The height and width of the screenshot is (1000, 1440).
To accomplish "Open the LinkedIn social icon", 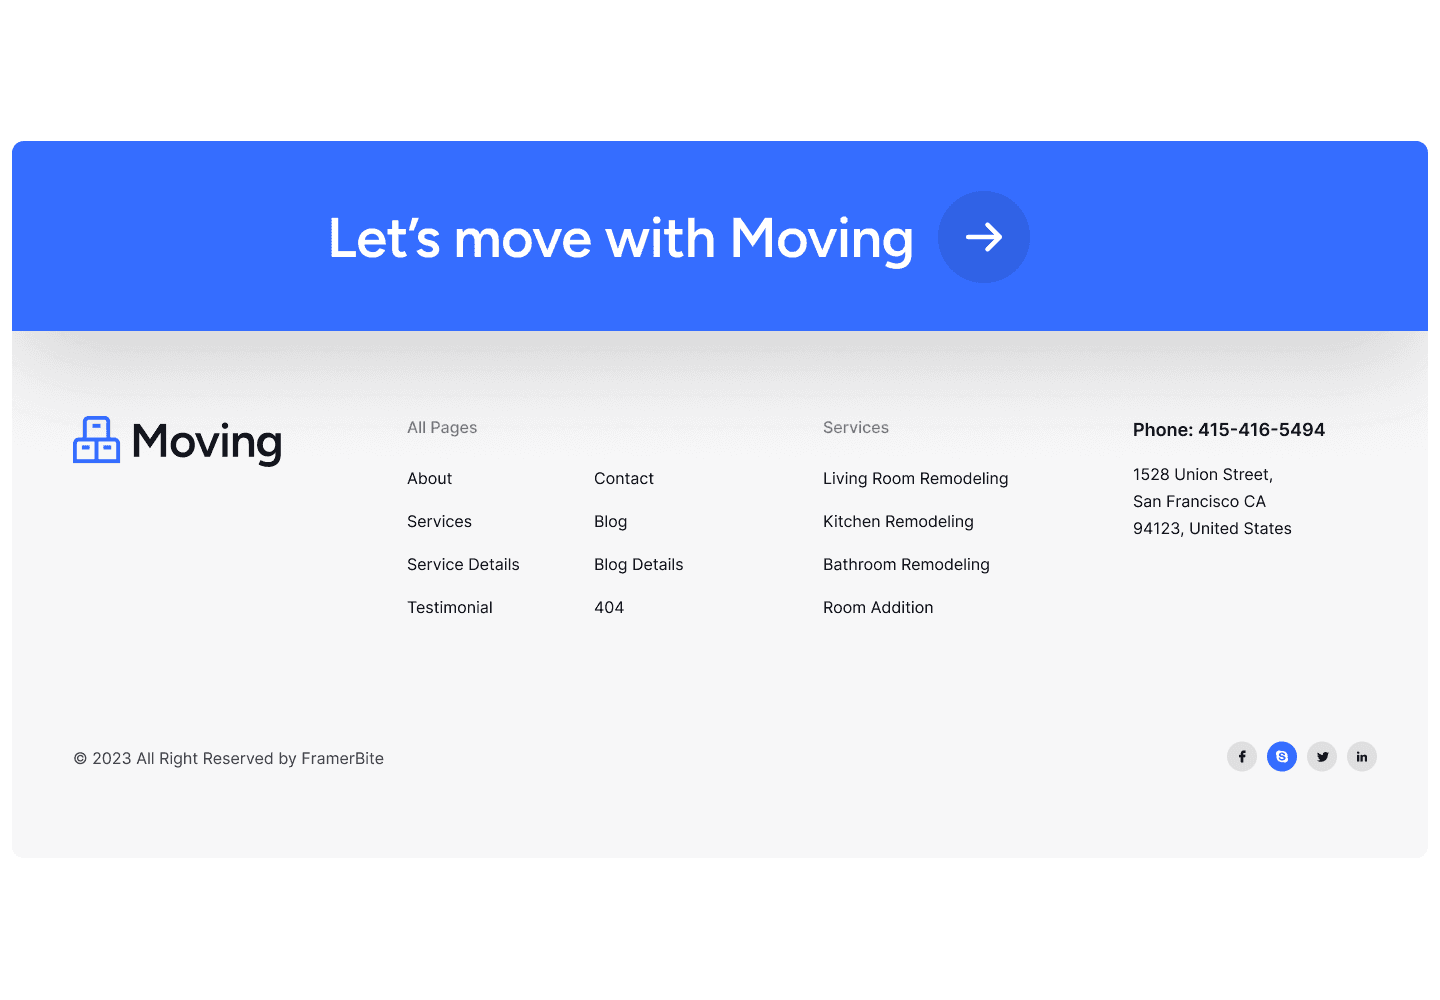I will click(1362, 757).
